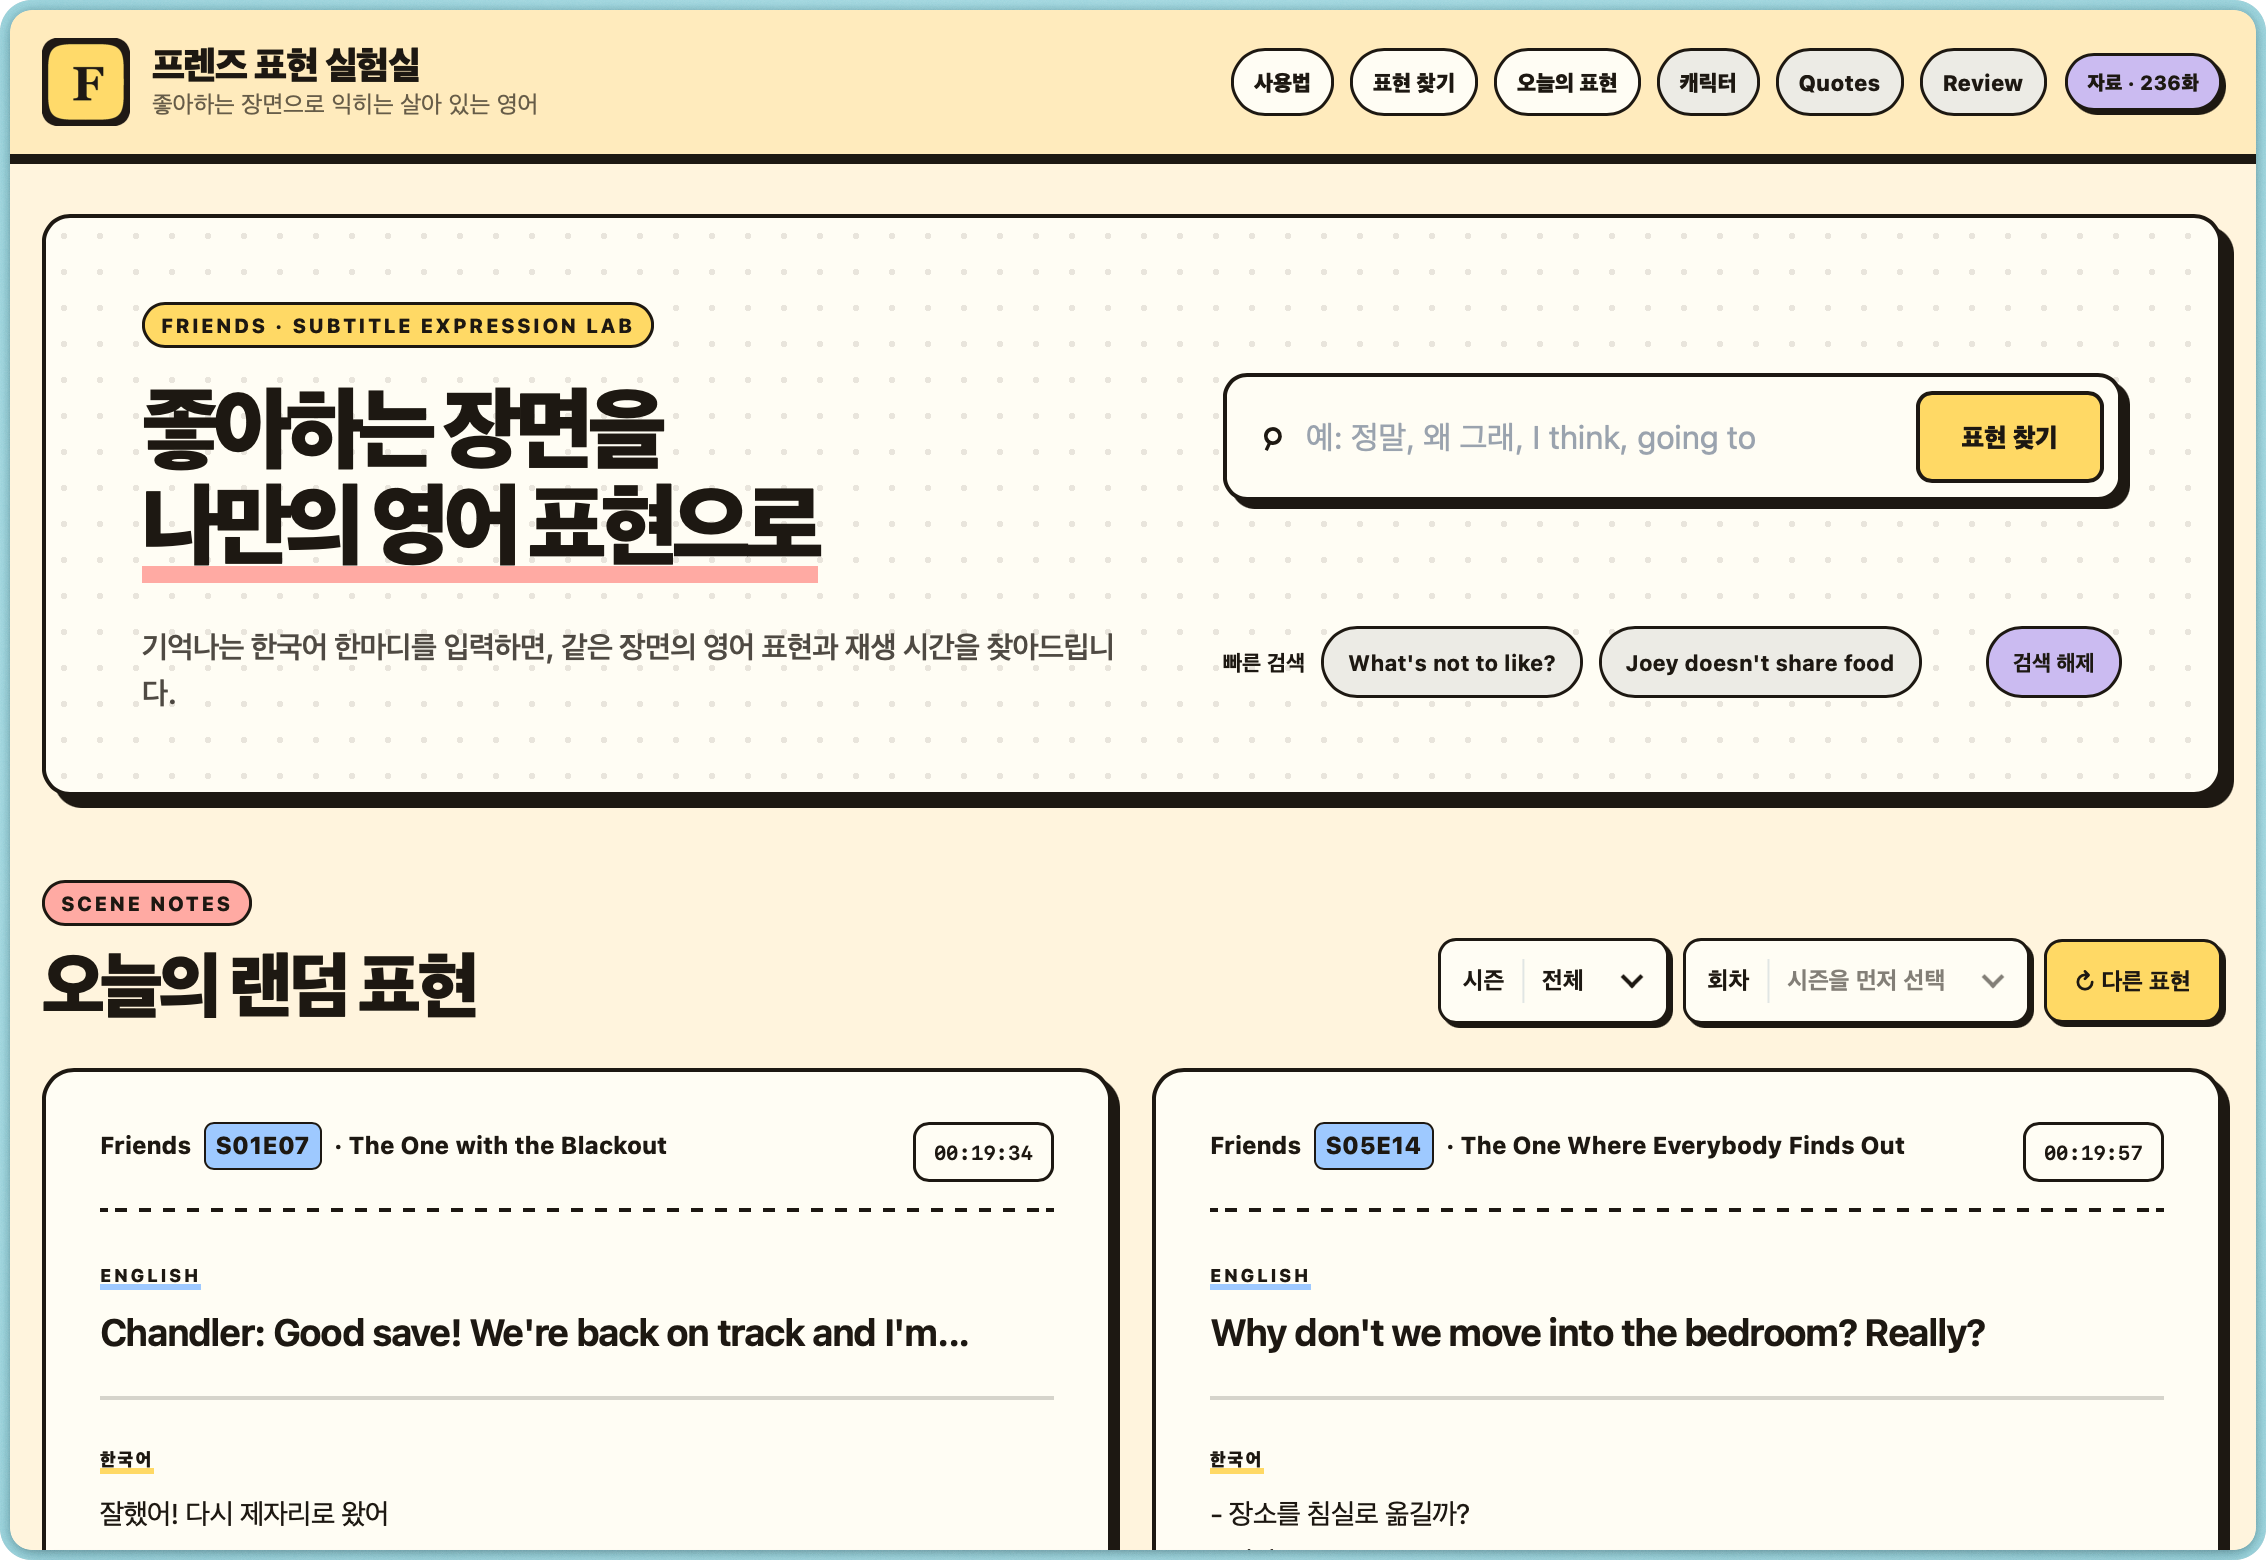2266x1560 pixels.
Task: Click the Chandler "Good save!" English line
Action: (x=535, y=1333)
